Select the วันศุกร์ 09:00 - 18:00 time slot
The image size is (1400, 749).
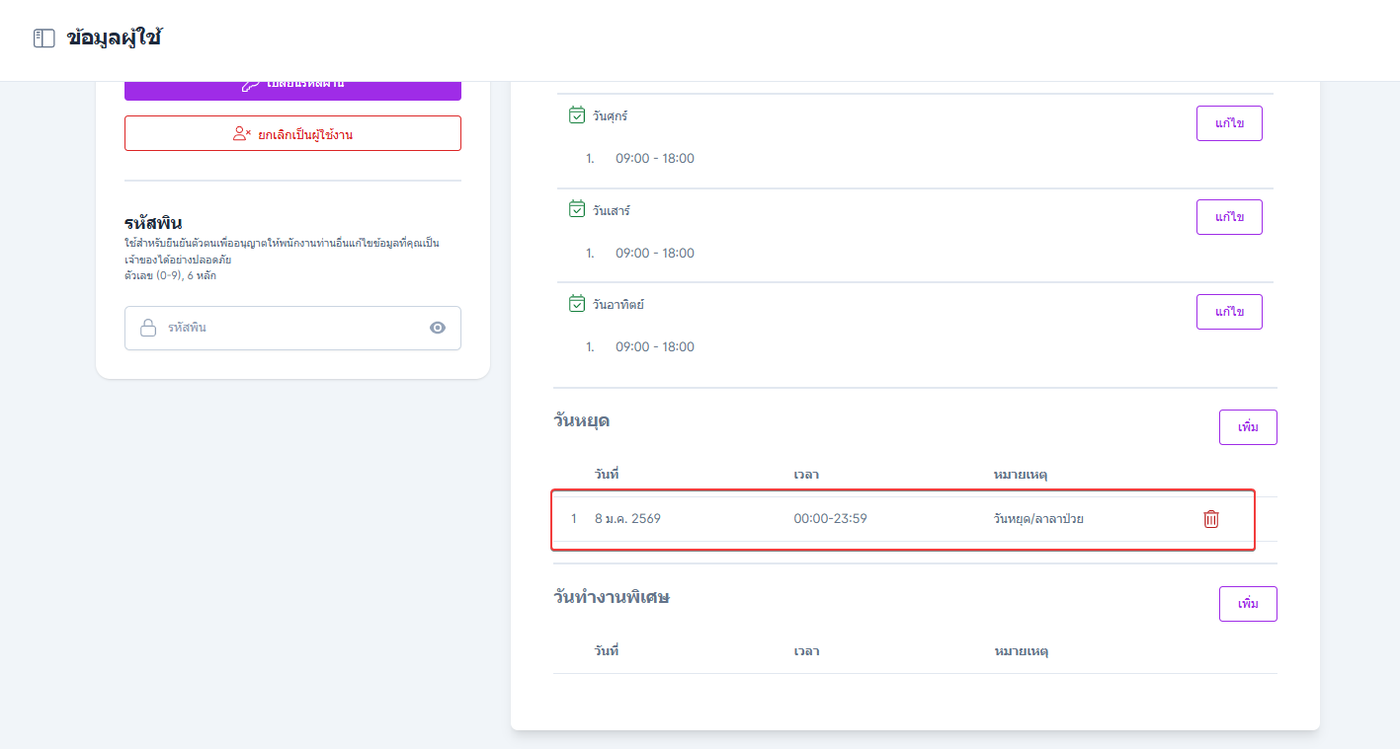[x=654, y=158]
